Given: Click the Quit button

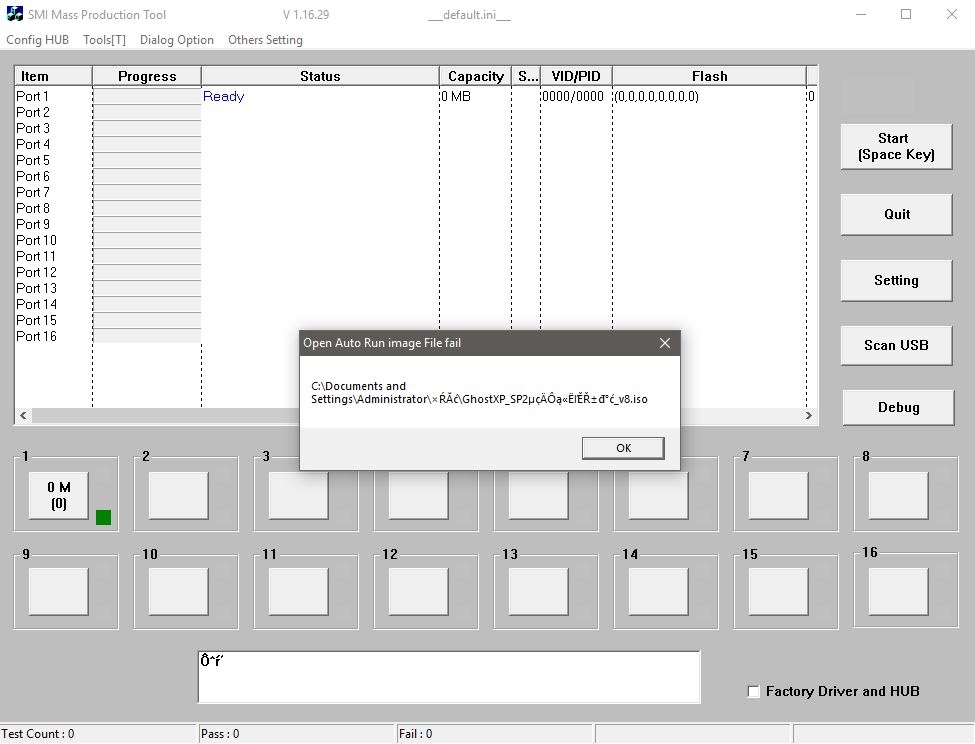Looking at the screenshot, I should tap(896, 214).
